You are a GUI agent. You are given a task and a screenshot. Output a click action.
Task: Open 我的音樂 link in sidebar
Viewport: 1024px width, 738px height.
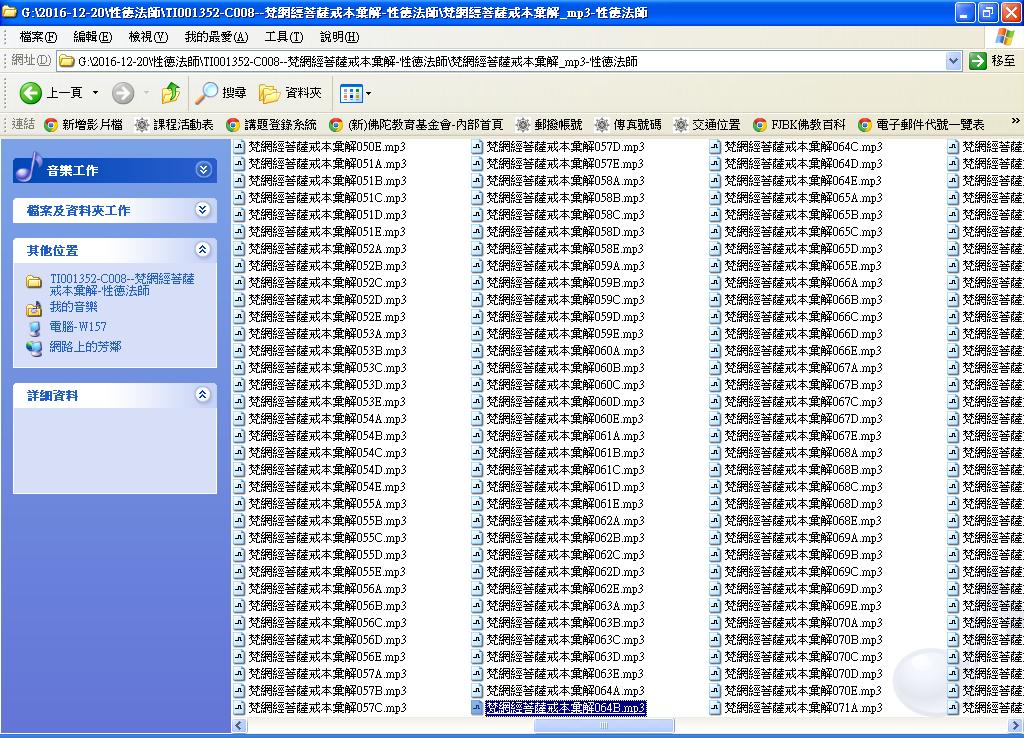[x=74, y=307]
